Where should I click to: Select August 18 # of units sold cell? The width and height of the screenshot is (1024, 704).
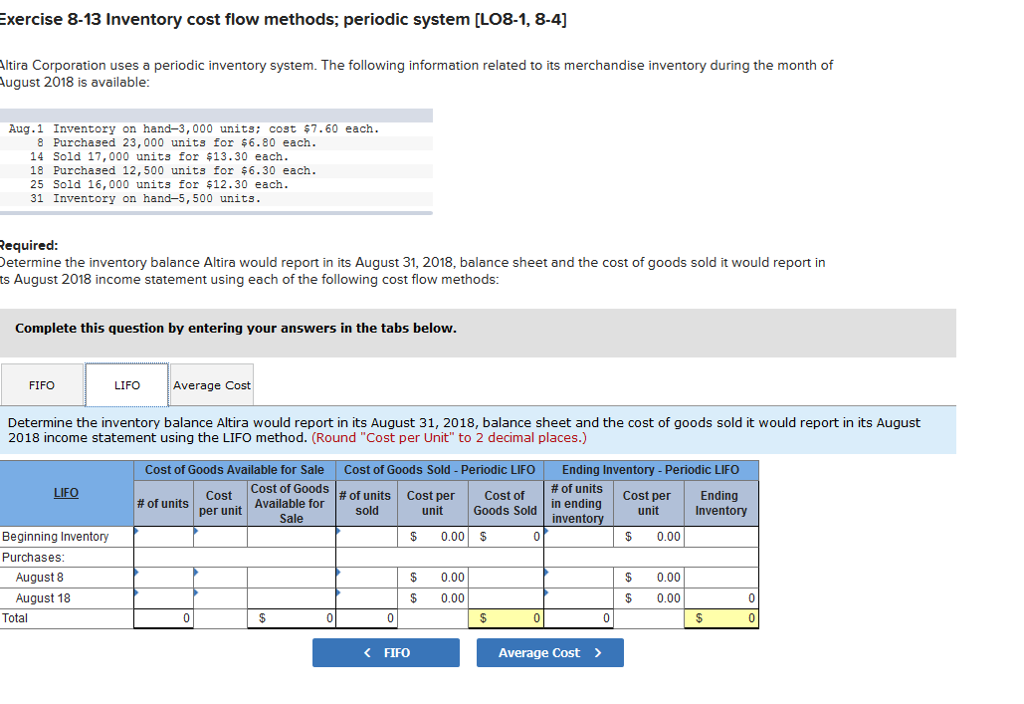(366, 598)
